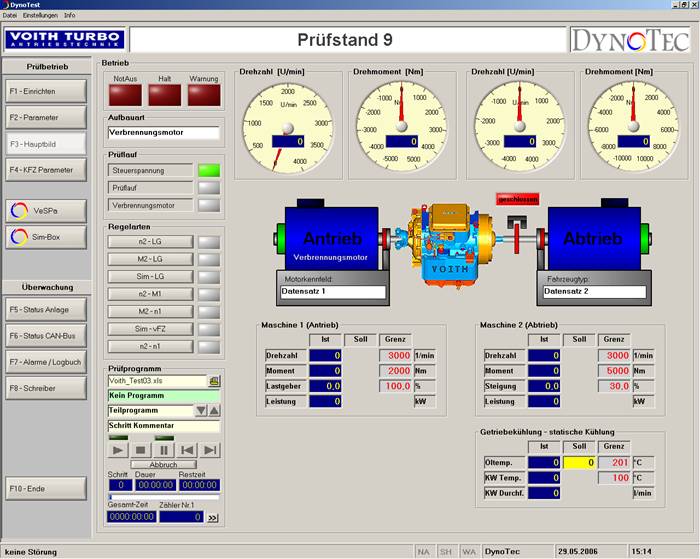
Task: Click Teilprogramm down arrow
Action: pyautogui.click(x=200, y=411)
